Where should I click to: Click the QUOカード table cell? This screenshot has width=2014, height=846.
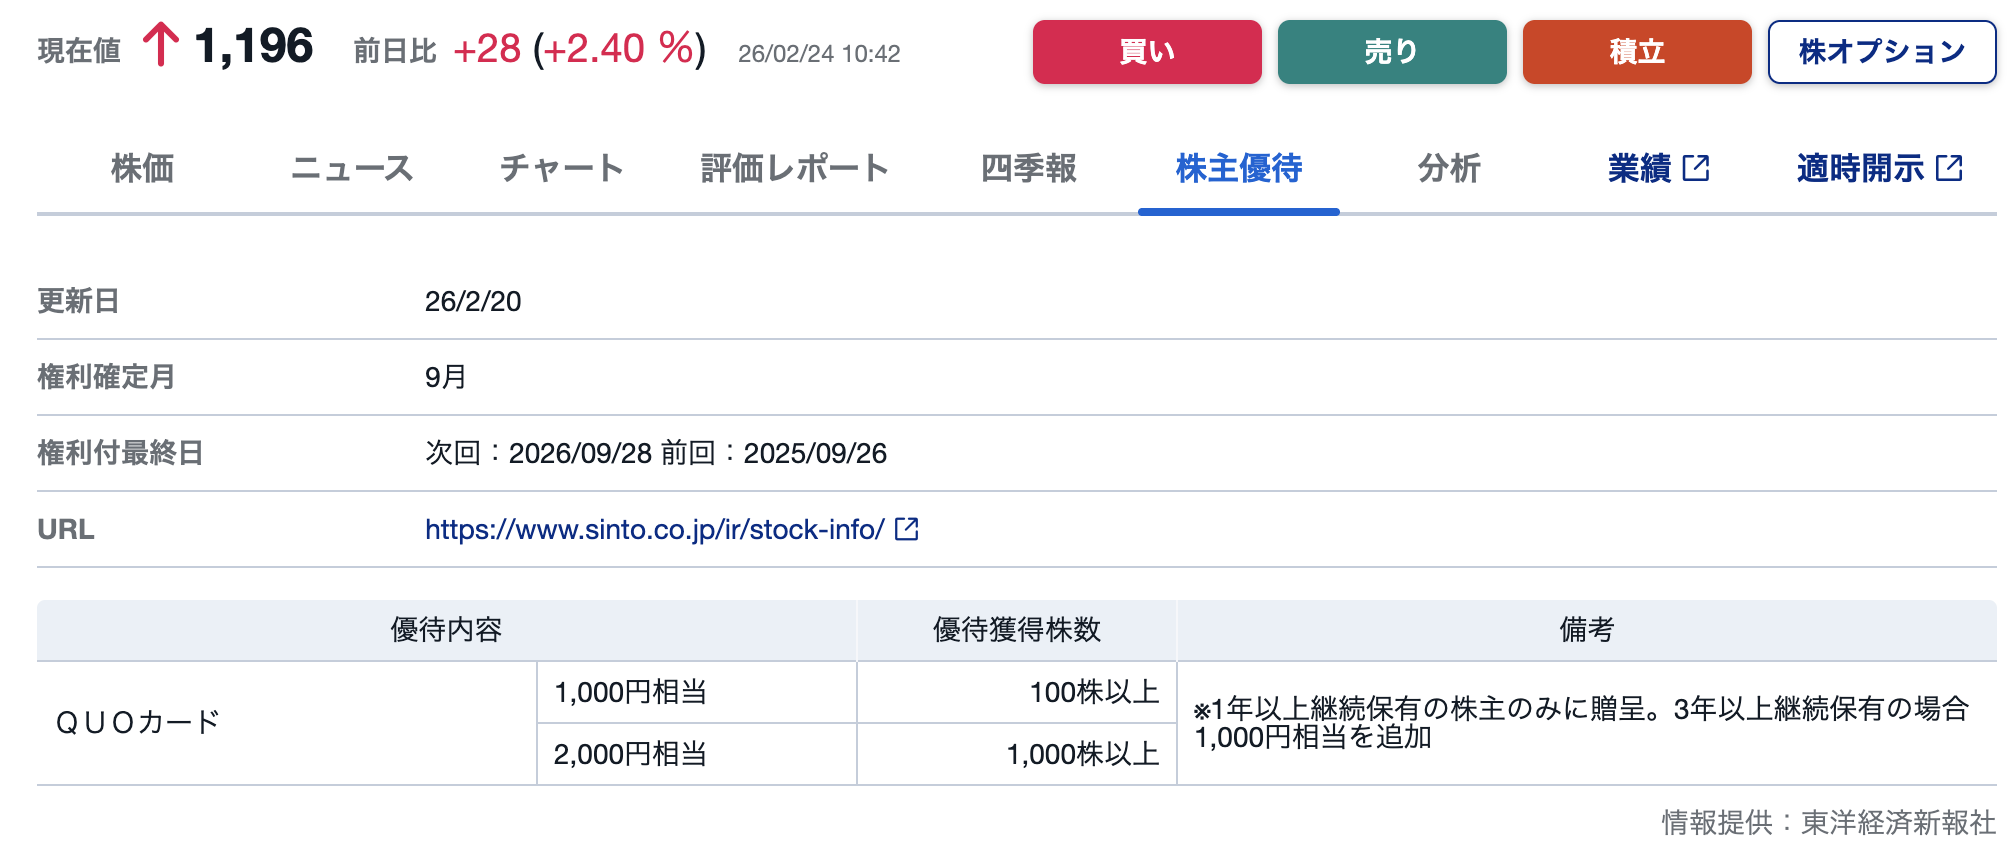[138, 722]
